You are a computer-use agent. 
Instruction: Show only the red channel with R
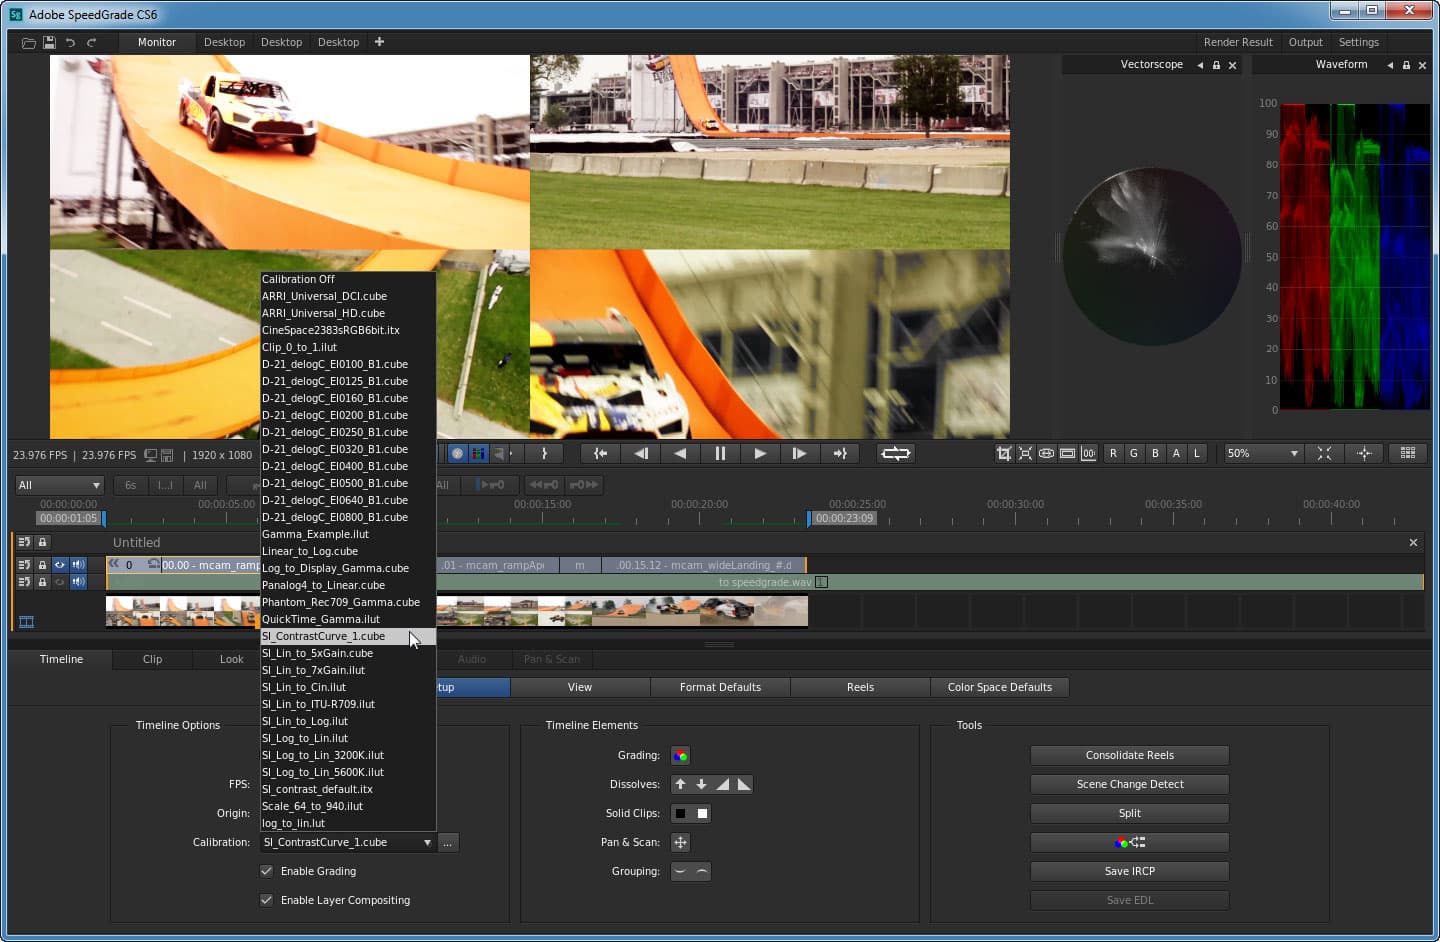tap(1113, 454)
